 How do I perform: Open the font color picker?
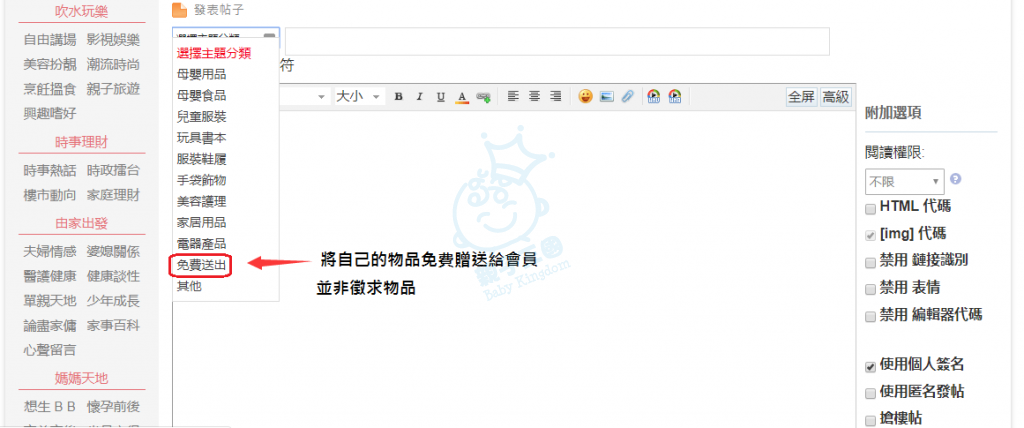tap(462, 97)
